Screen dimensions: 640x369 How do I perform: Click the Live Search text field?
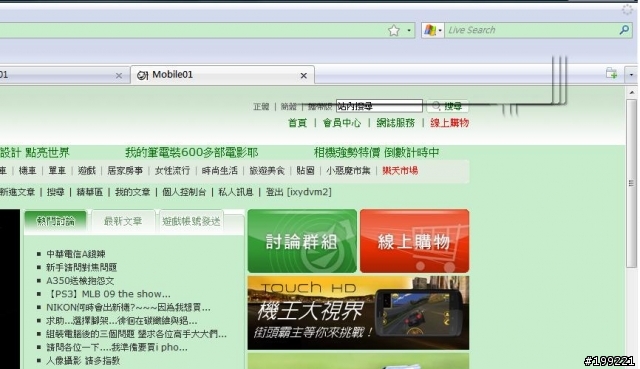click(x=531, y=30)
